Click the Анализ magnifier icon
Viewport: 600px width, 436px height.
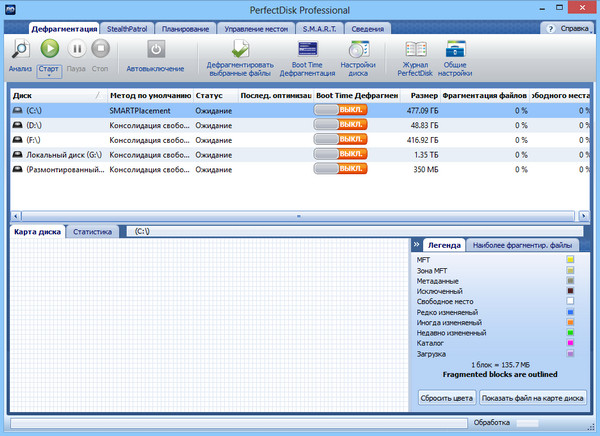point(20,50)
